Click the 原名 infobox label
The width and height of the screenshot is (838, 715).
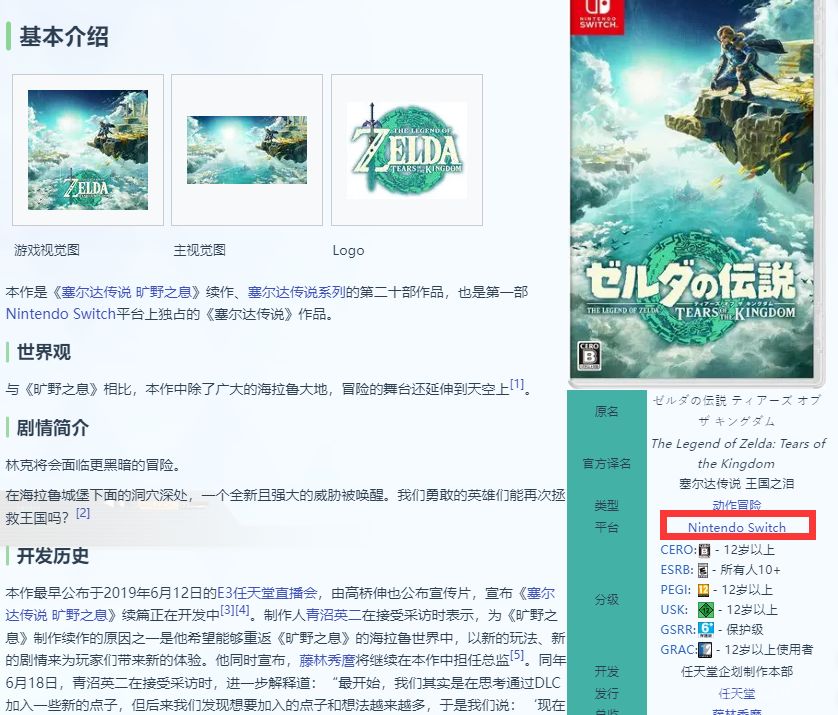tap(607, 411)
